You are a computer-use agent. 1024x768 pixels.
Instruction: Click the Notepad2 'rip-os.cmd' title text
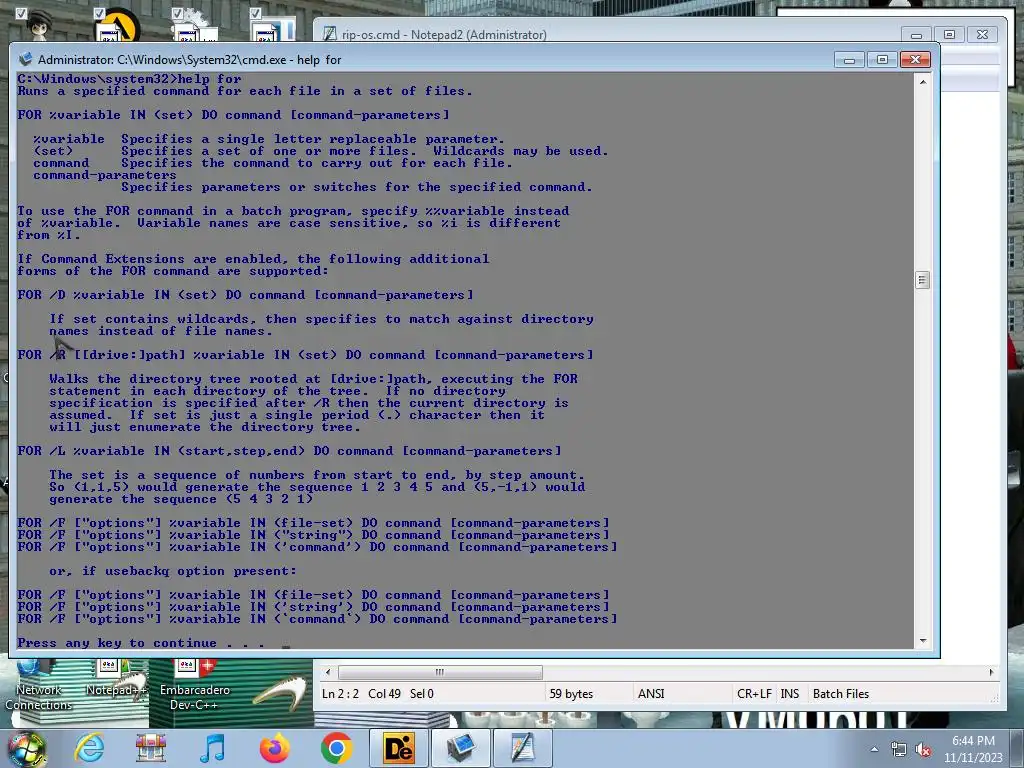pos(444,34)
